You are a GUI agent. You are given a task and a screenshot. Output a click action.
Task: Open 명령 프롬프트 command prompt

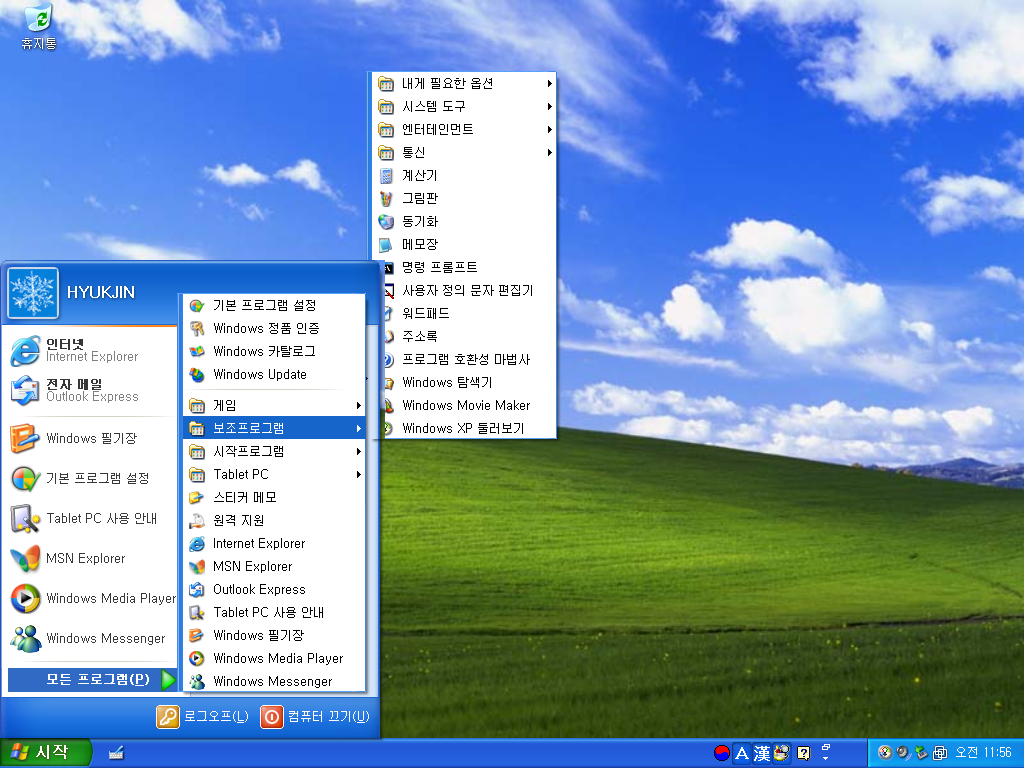pyautogui.click(x=470, y=268)
